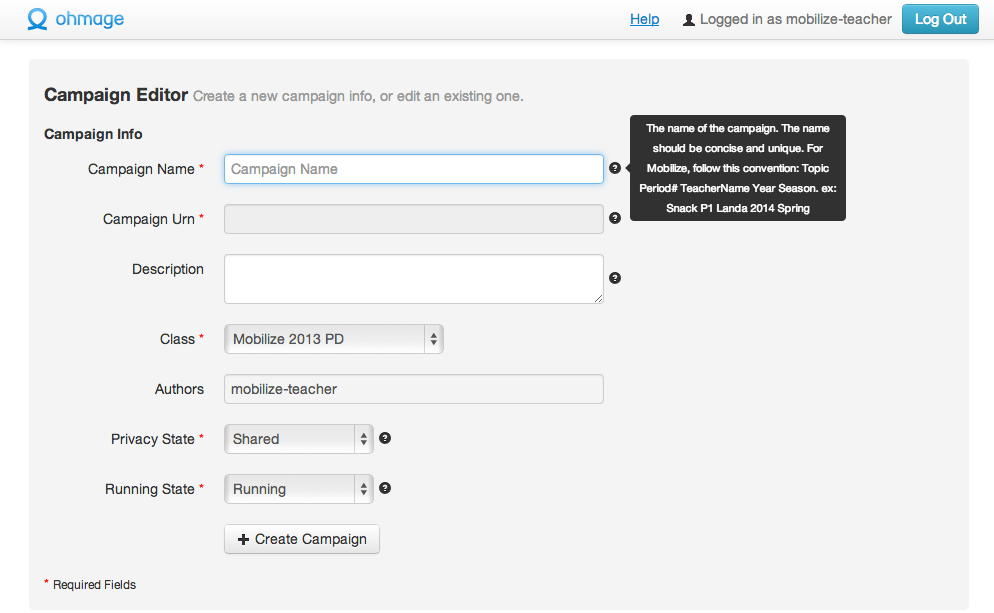Click the disabled Campaign Urn field
Image resolution: width=994 pixels, height=613 pixels.
pyautogui.click(x=414, y=219)
